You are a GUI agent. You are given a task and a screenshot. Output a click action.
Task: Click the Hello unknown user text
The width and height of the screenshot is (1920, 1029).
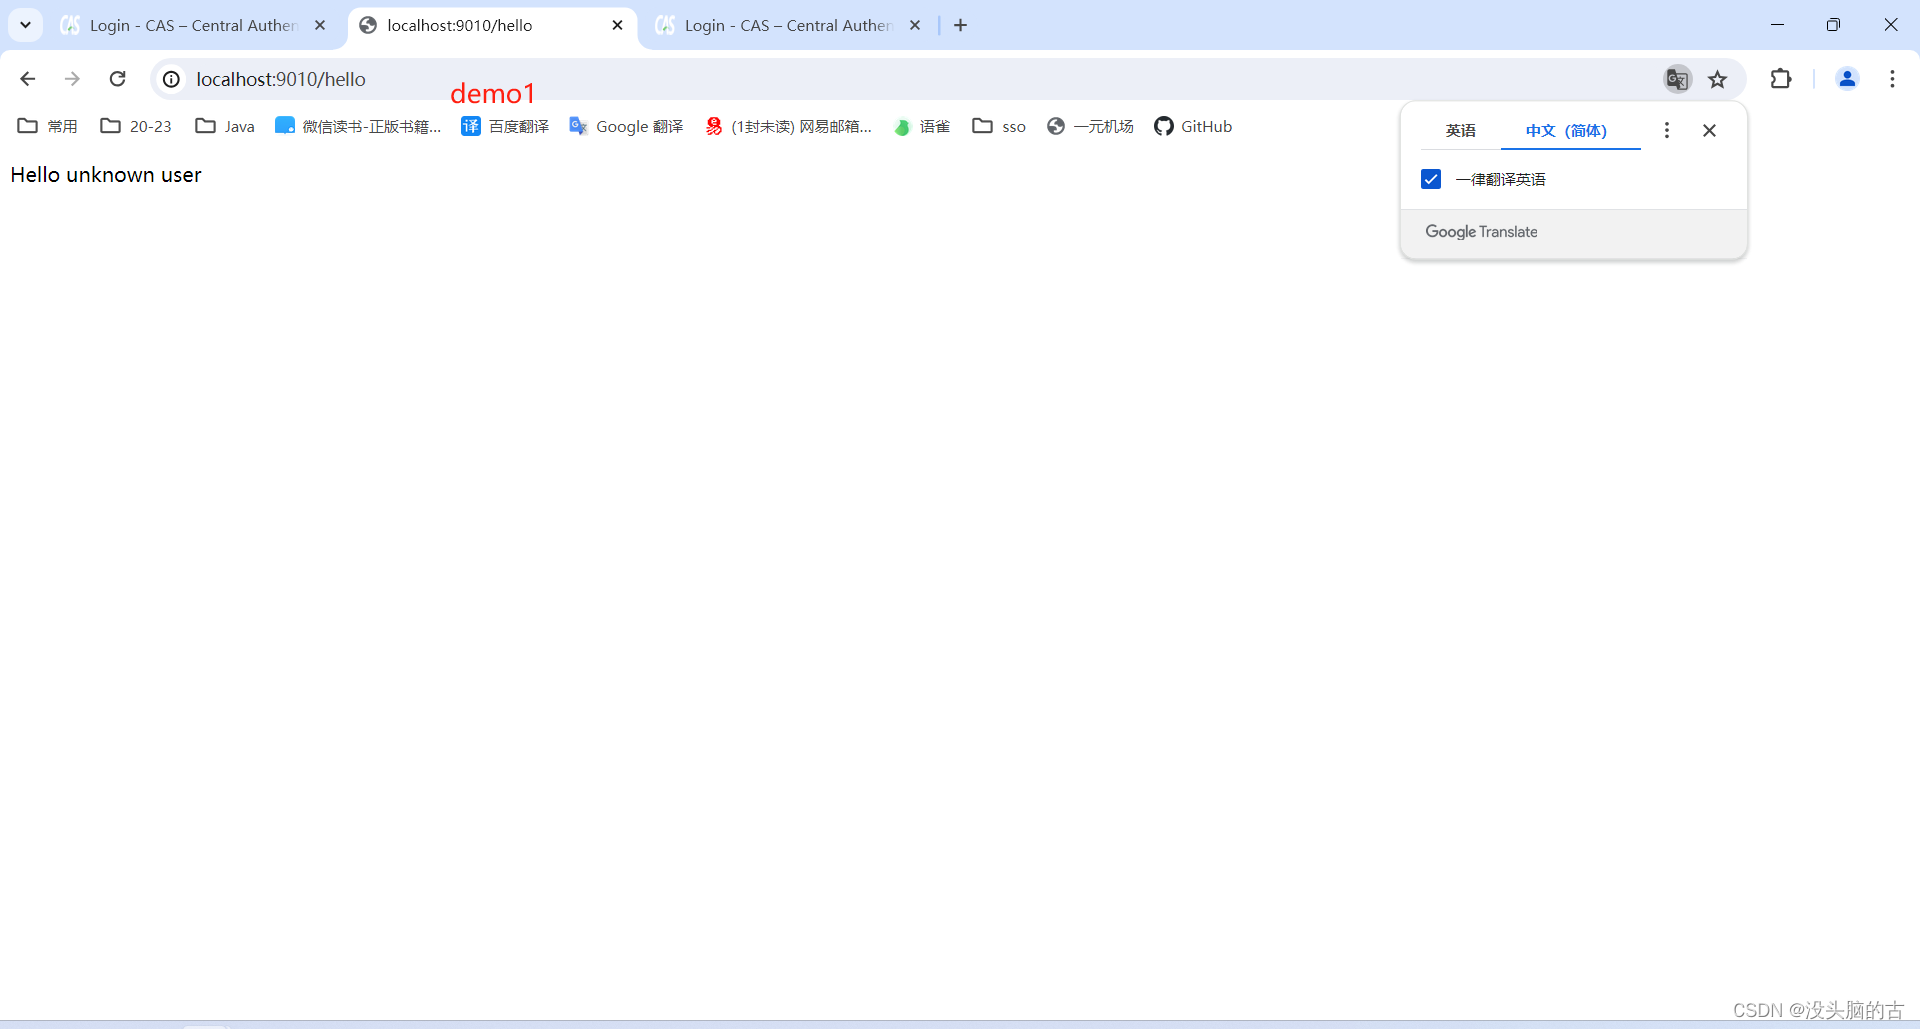pyautogui.click(x=106, y=175)
